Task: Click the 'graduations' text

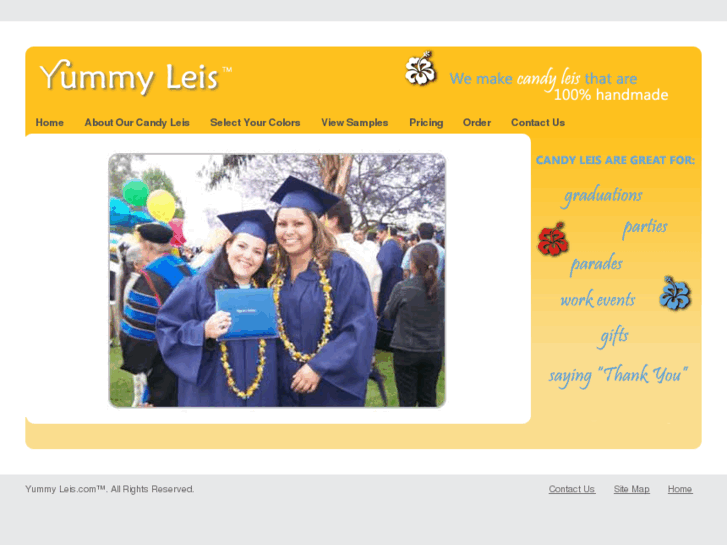Action: tap(603, 195)
